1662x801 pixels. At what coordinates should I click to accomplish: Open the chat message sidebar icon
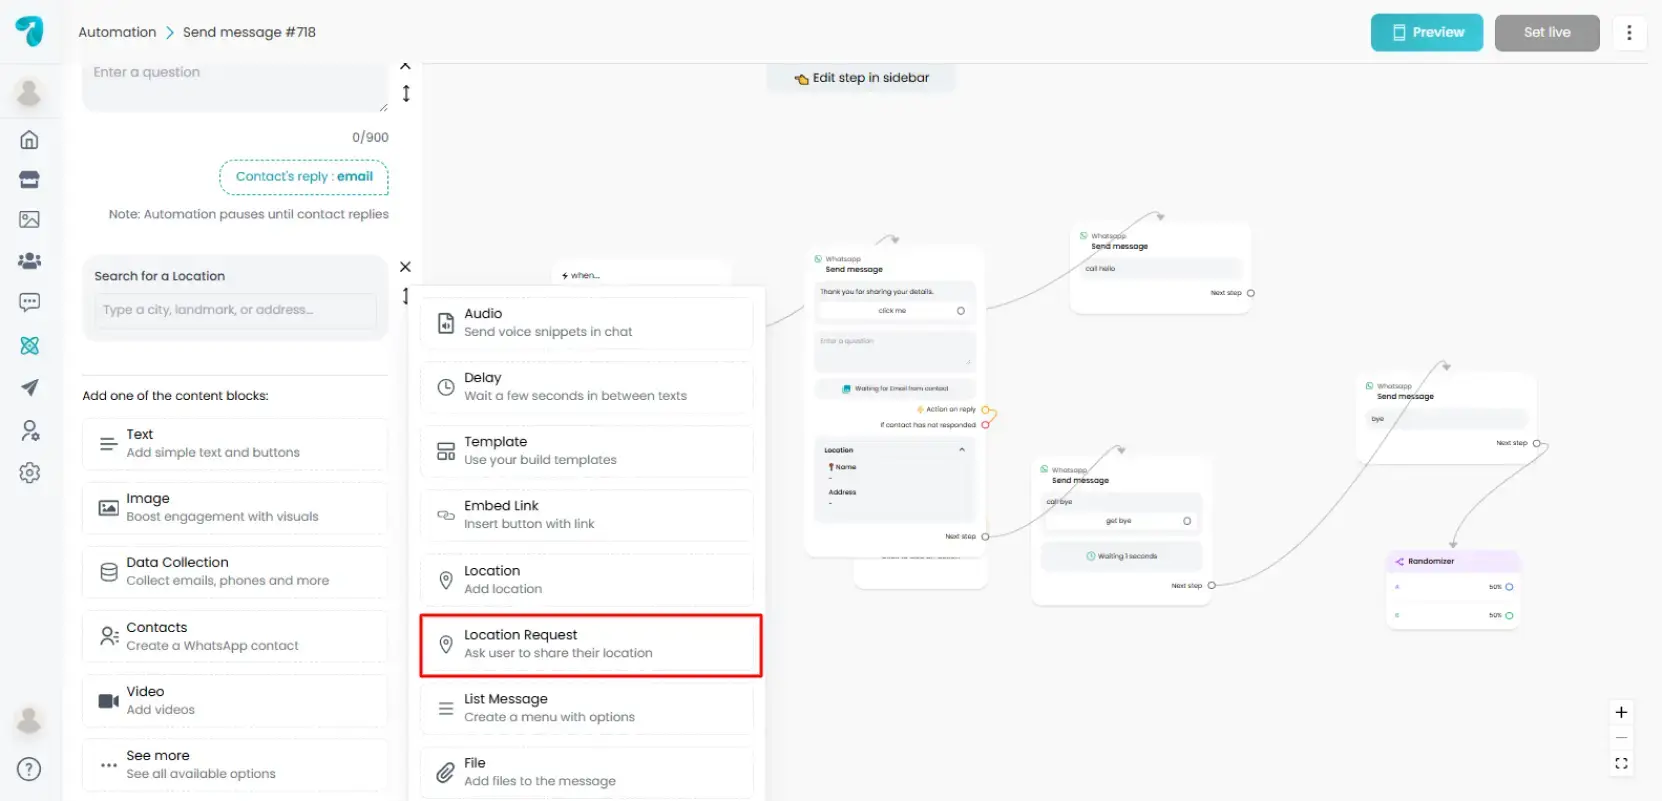(x=29, y=302)
